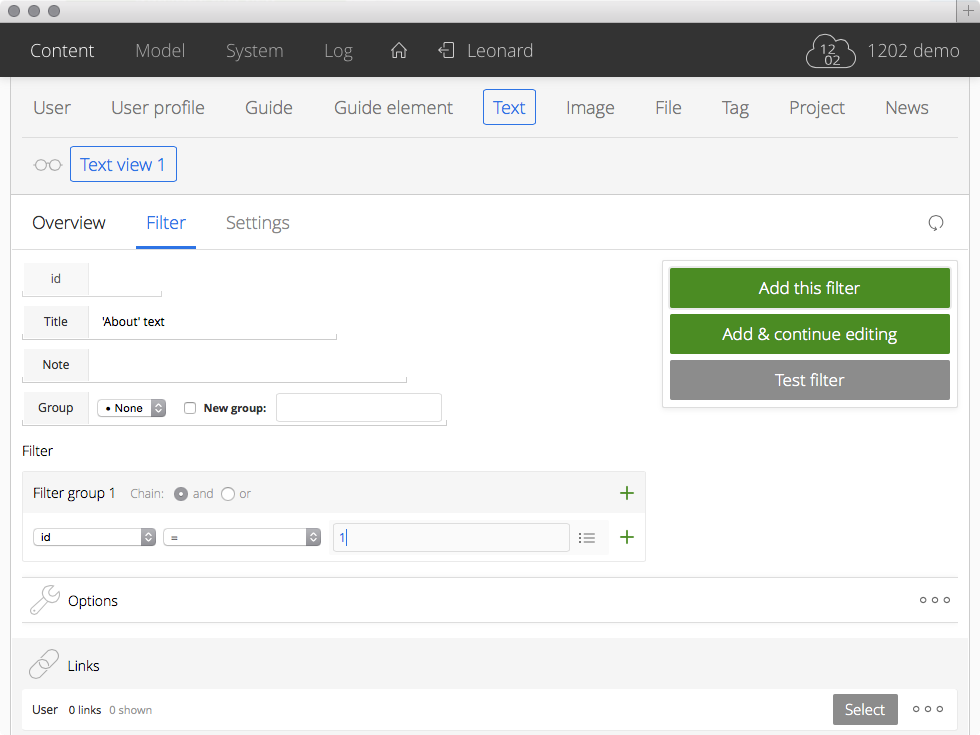The height and width of the screenshot is (735, 980).
Task: Click the green plus in Filter group 1 header
Action: 627,493
